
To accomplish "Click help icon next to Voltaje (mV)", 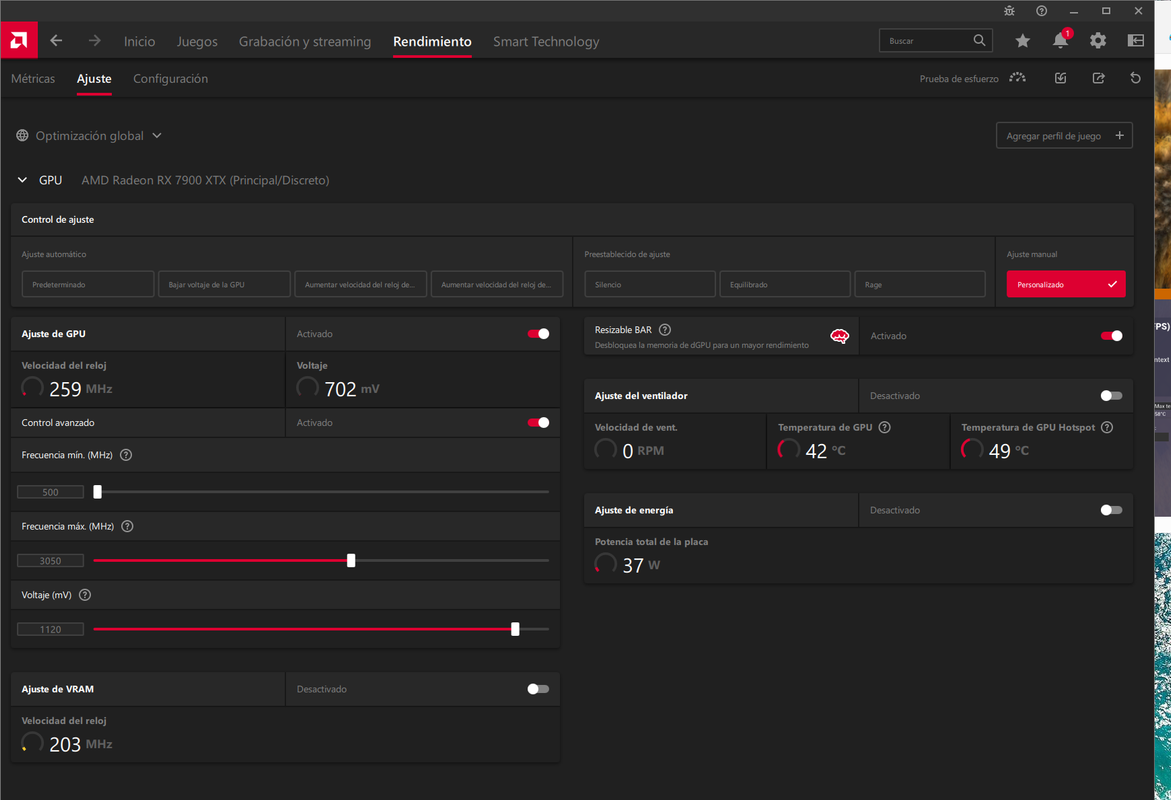I will coord(85,595).
